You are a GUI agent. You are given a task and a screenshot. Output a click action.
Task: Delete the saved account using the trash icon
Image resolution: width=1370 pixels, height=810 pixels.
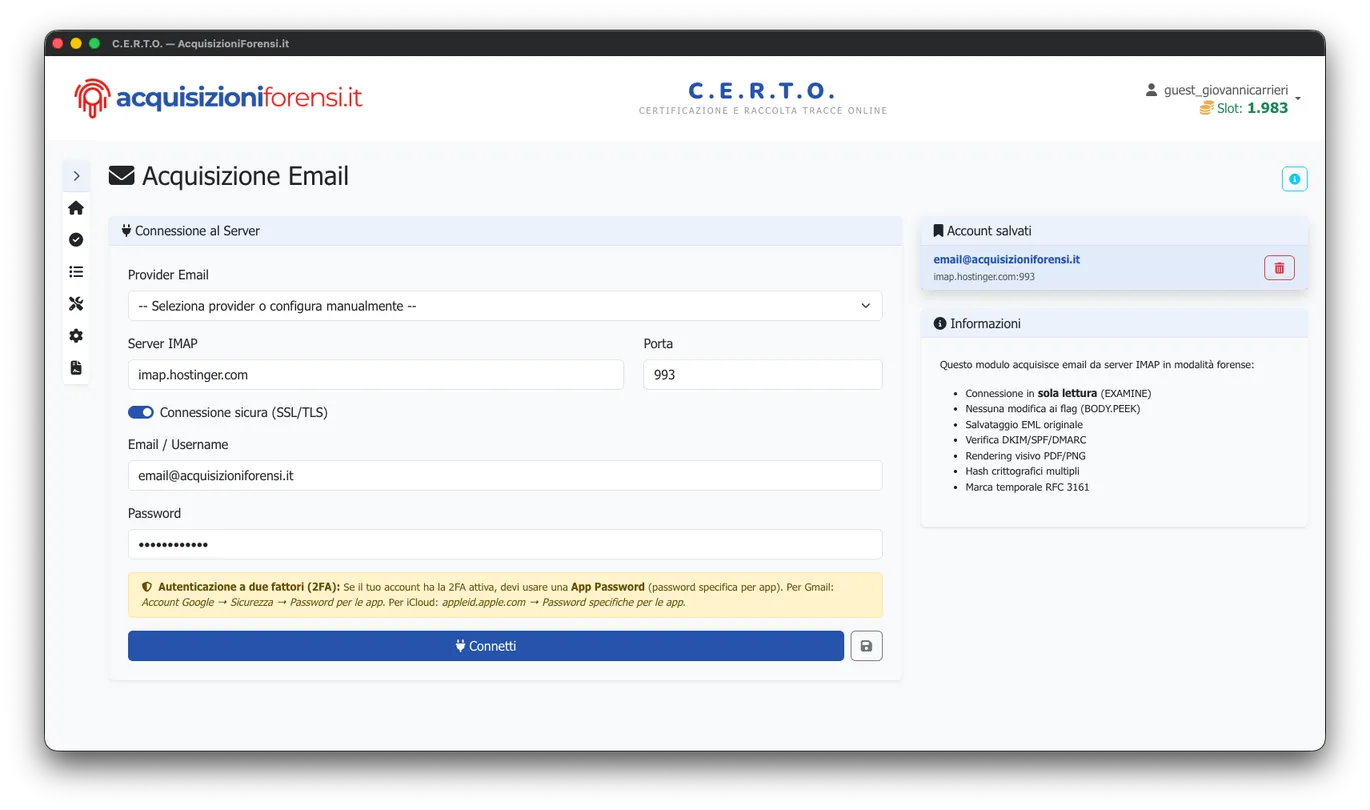(1278, 267)
